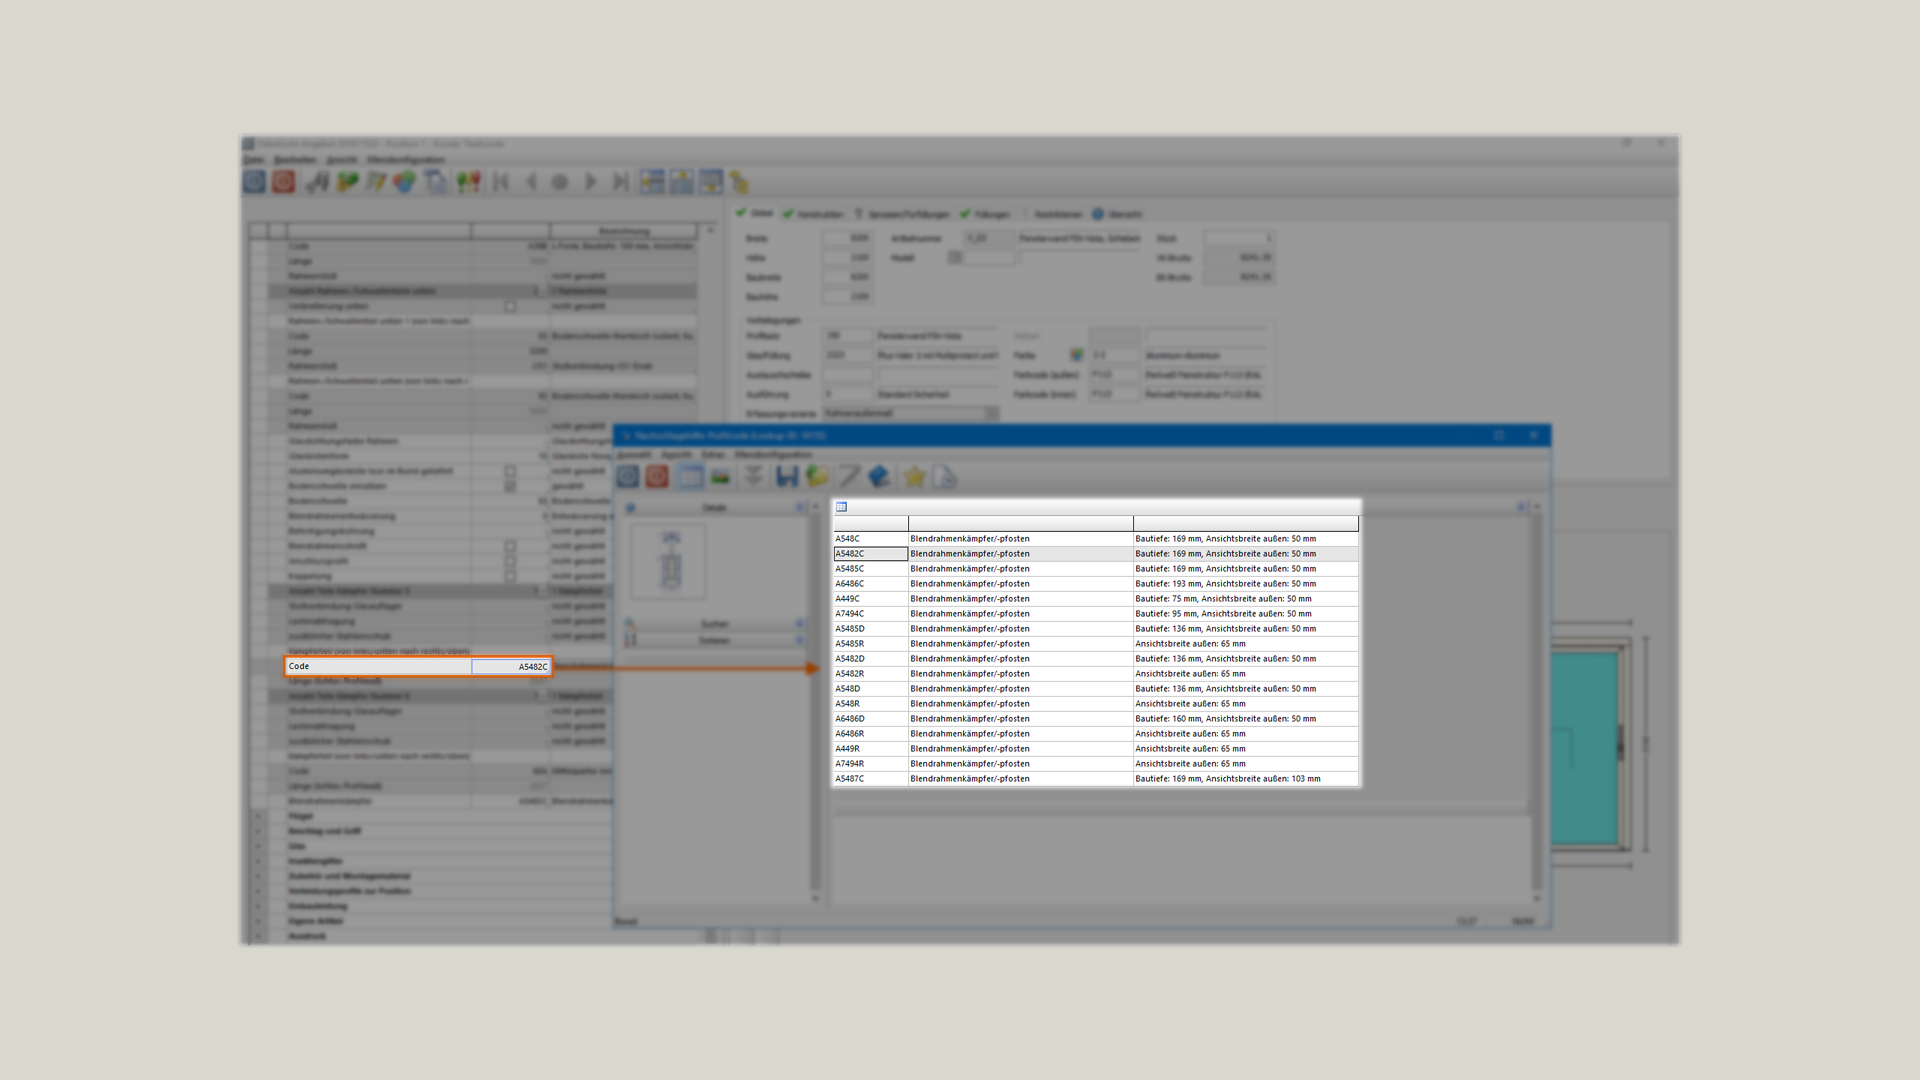The width and height of the screenshot is (1920, 1080).
Task: Click the 'Bautiefe: 75 mm' description cell
Action: tap(1246, 598)
